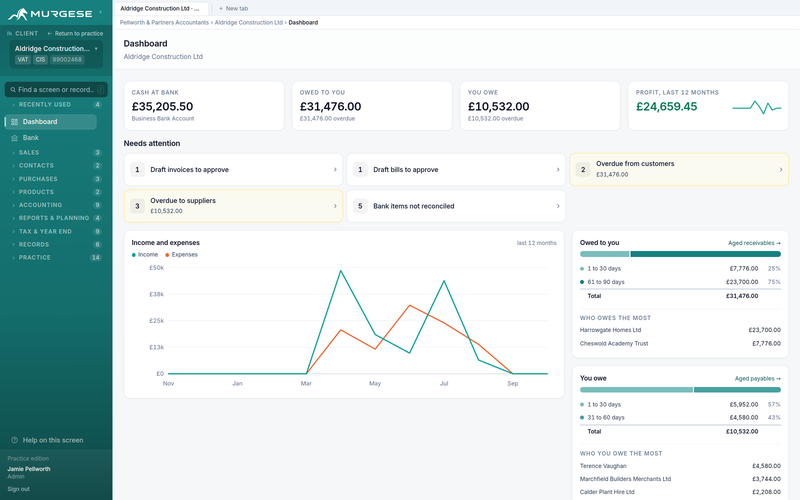Click the You owe ageing bar
800x500 pixels.
[680, 390]
